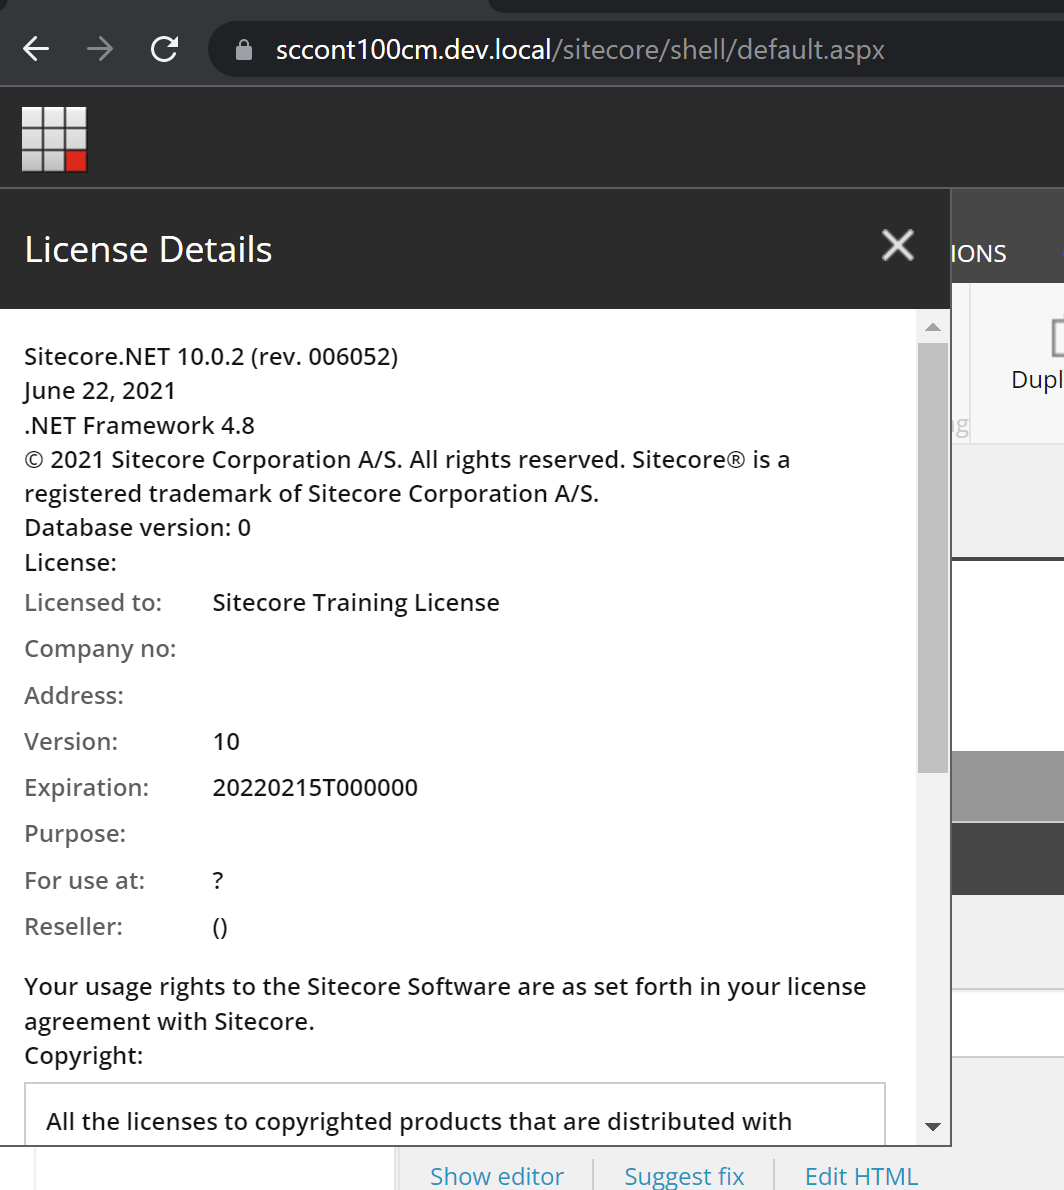Click the Database version: 0 line
The width and height of the screenshot is (1064, 1190).
137,527
